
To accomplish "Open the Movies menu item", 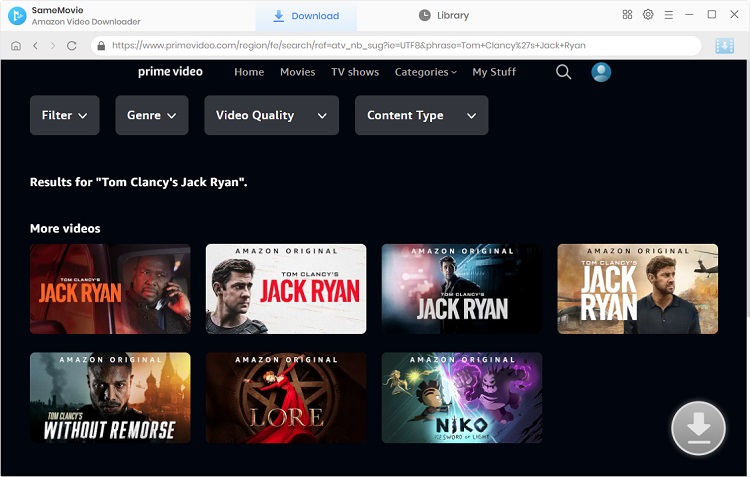I will tap(298, 72).
